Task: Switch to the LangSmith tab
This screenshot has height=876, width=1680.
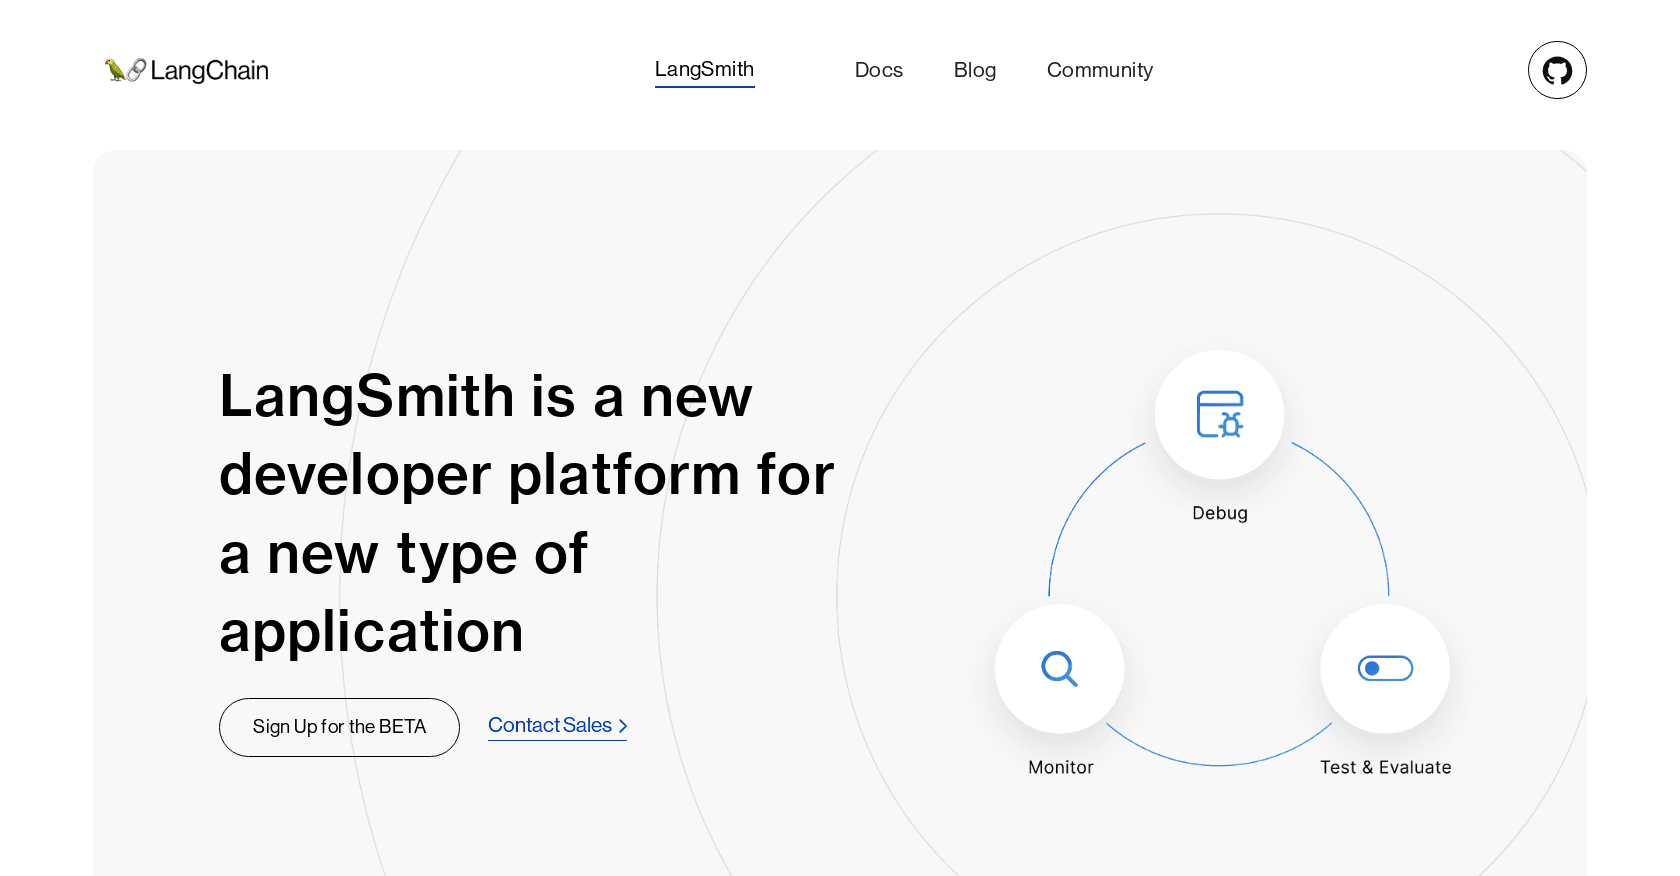Action: click(704, 69)
